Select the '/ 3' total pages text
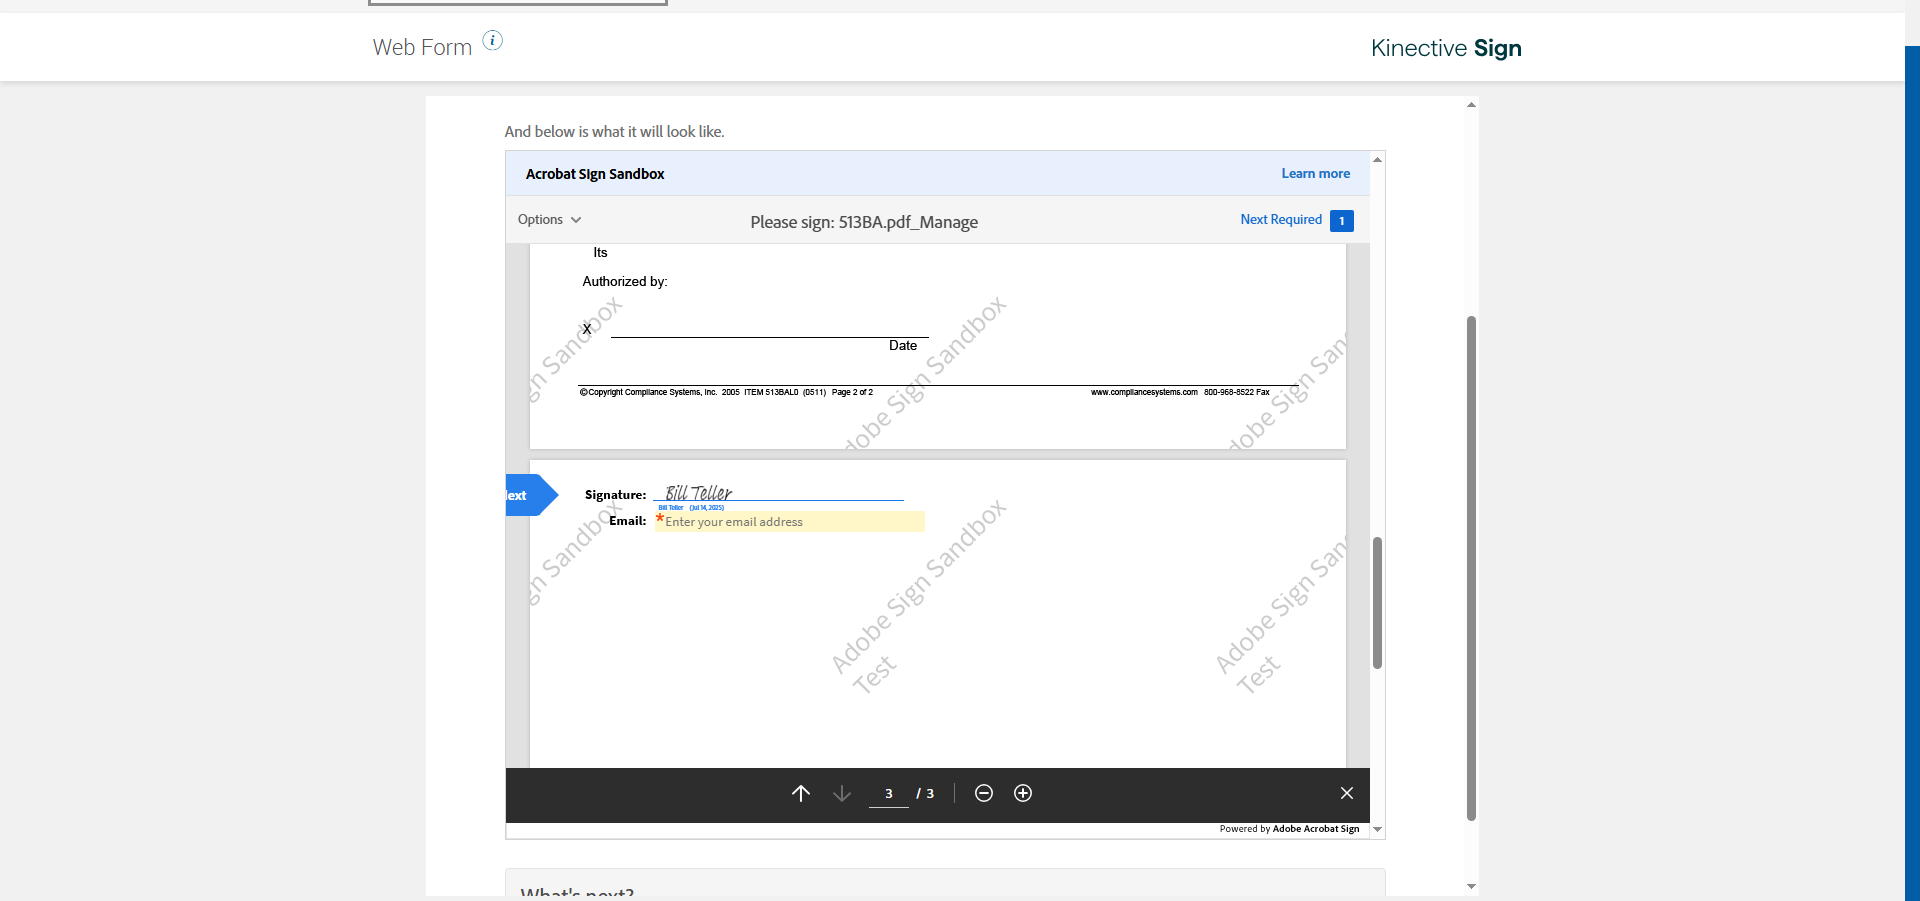The width and height of the screenshot is (1920, 901). [x=925, y=794]
